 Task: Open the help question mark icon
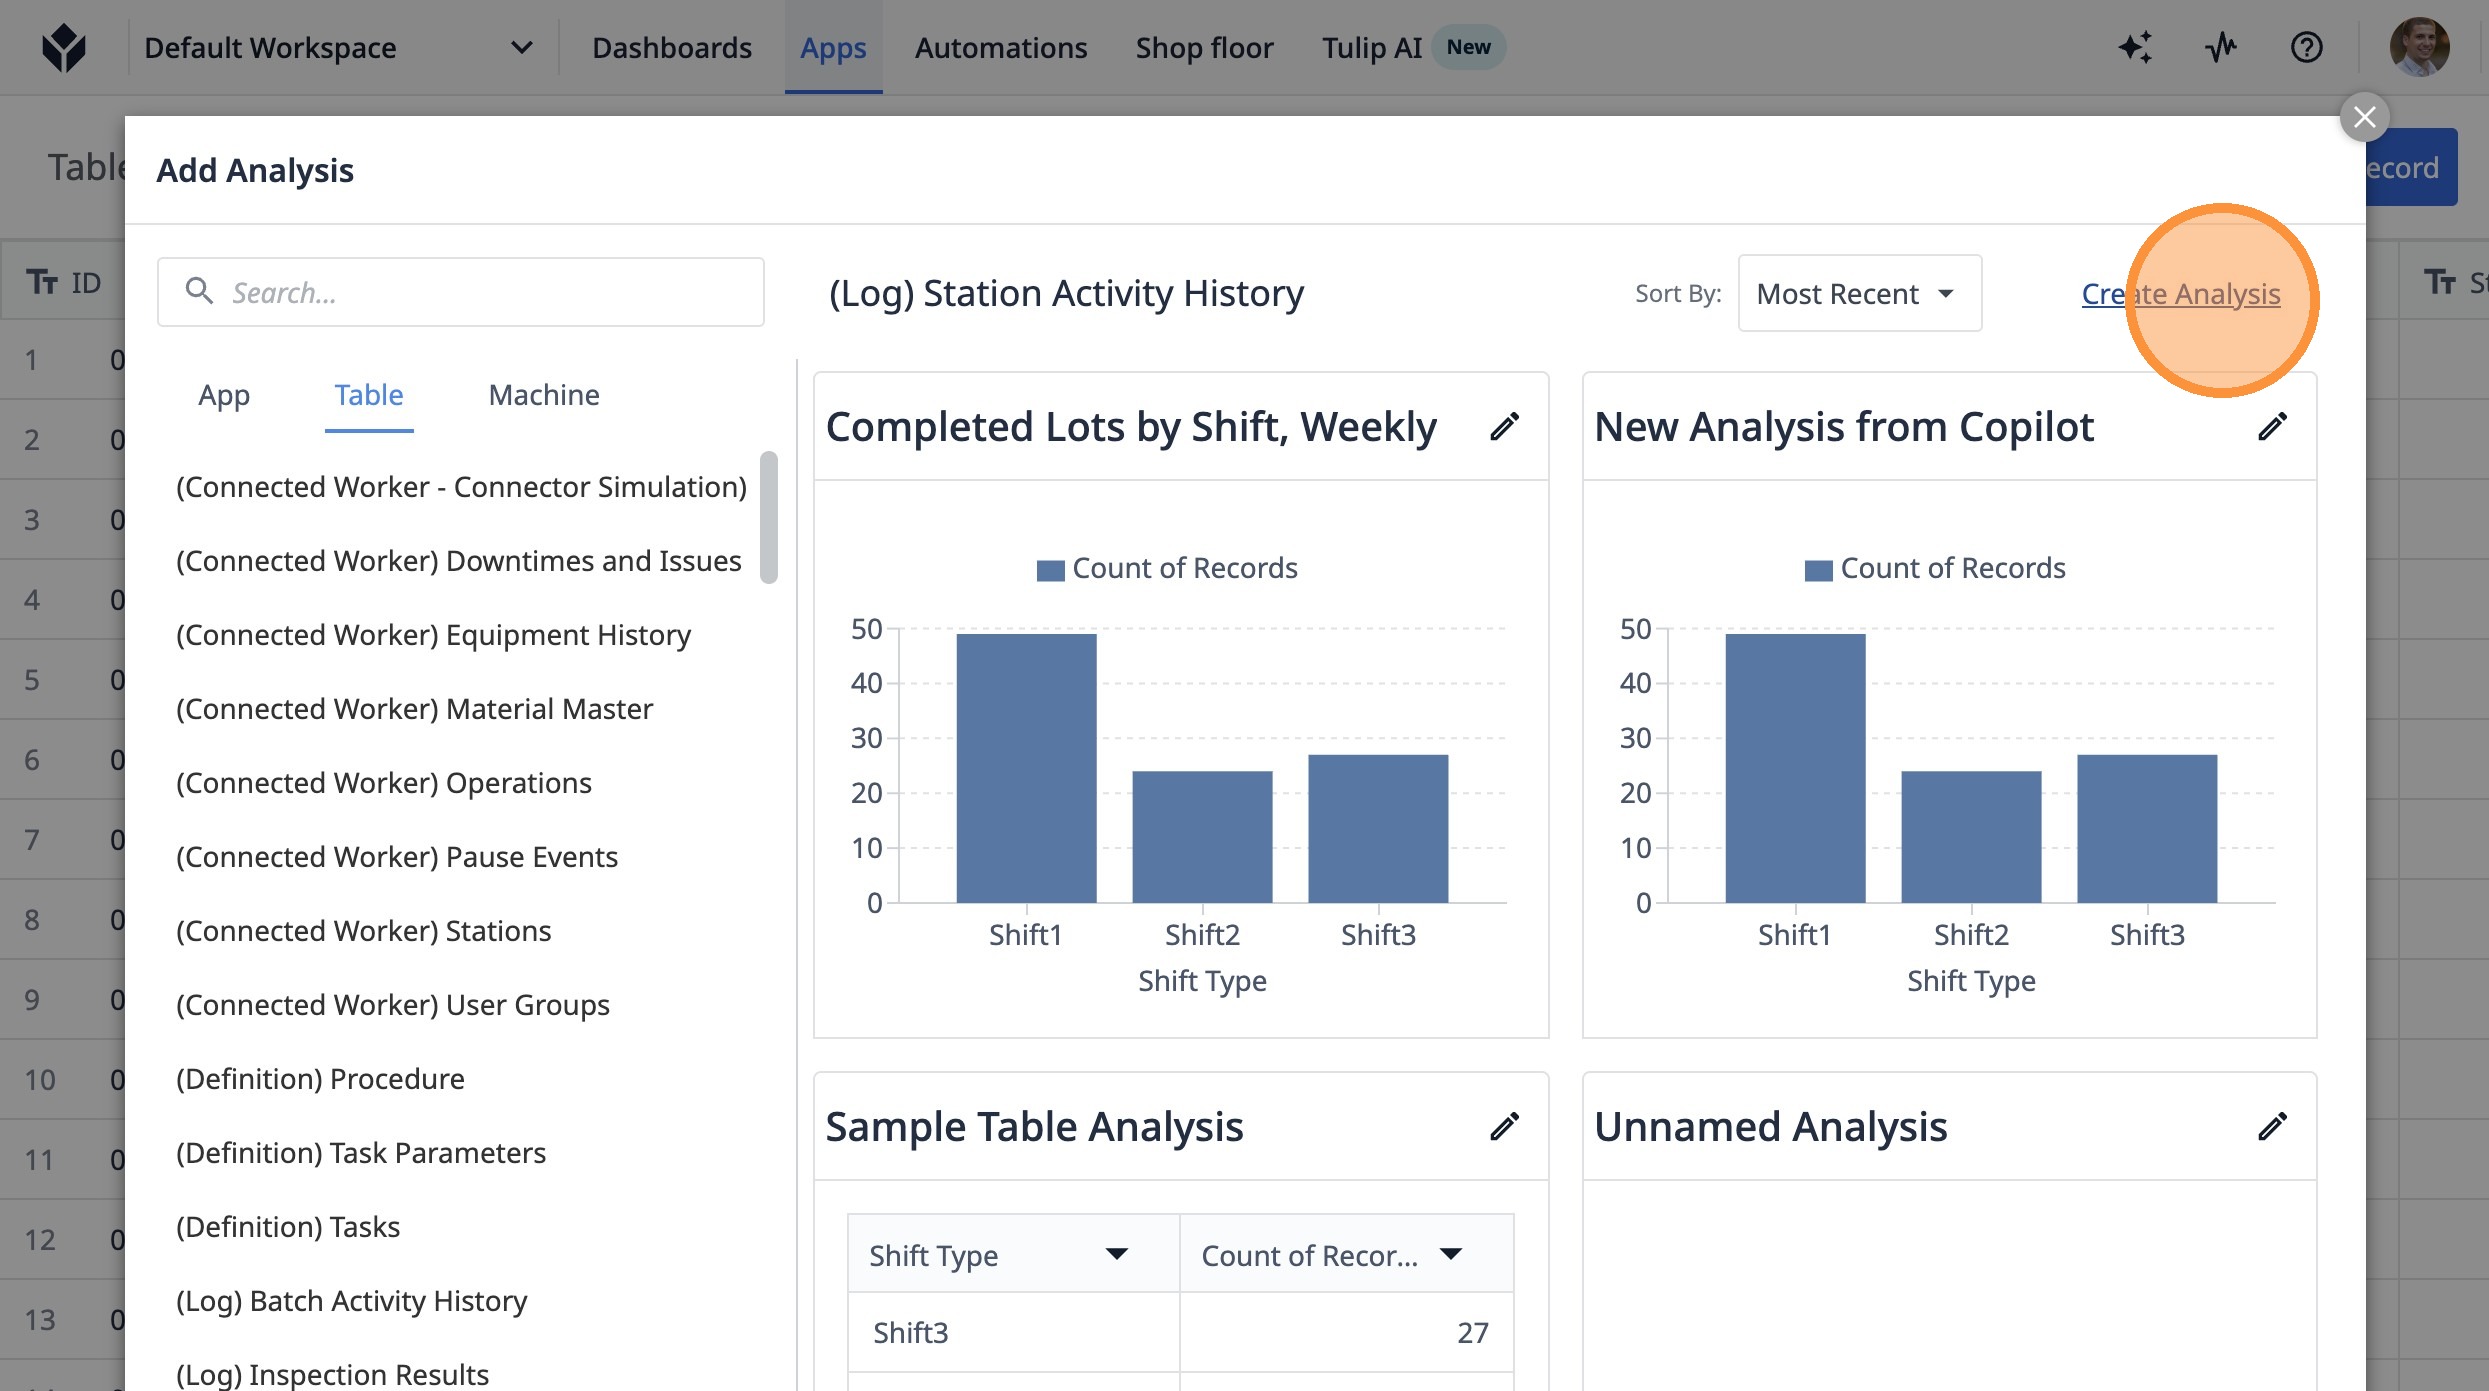pos(2306,47)
